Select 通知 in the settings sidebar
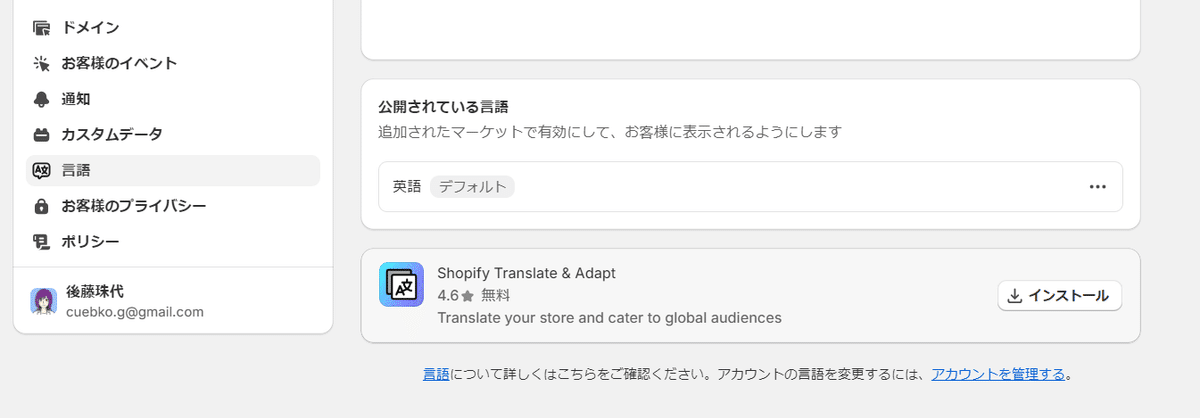 [173, 99]
